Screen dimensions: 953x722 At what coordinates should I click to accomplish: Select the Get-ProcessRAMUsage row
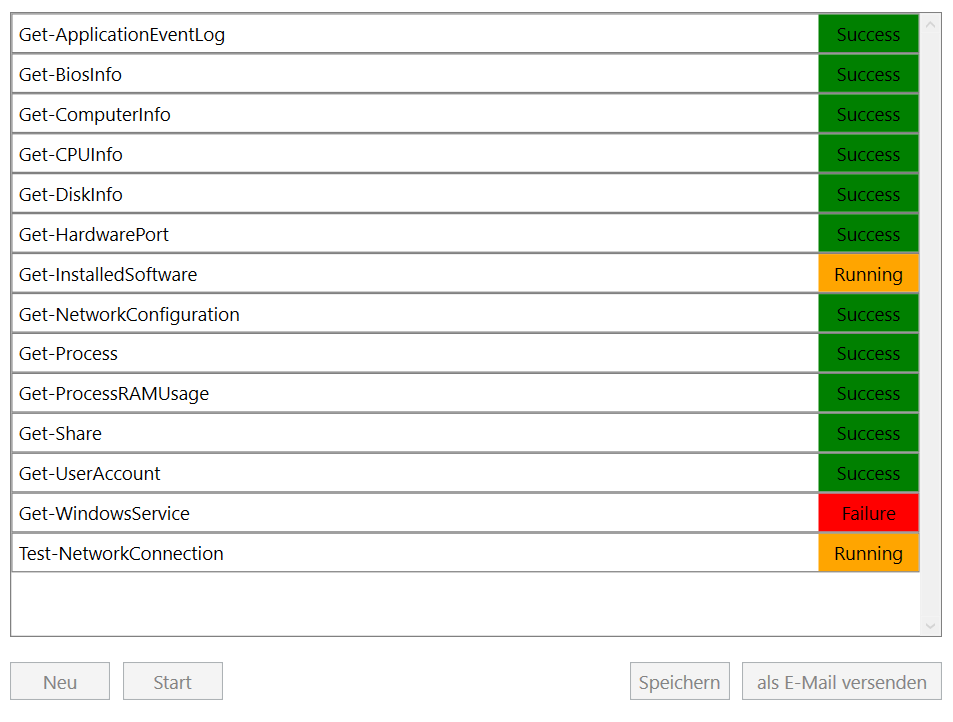pos(465,394)
